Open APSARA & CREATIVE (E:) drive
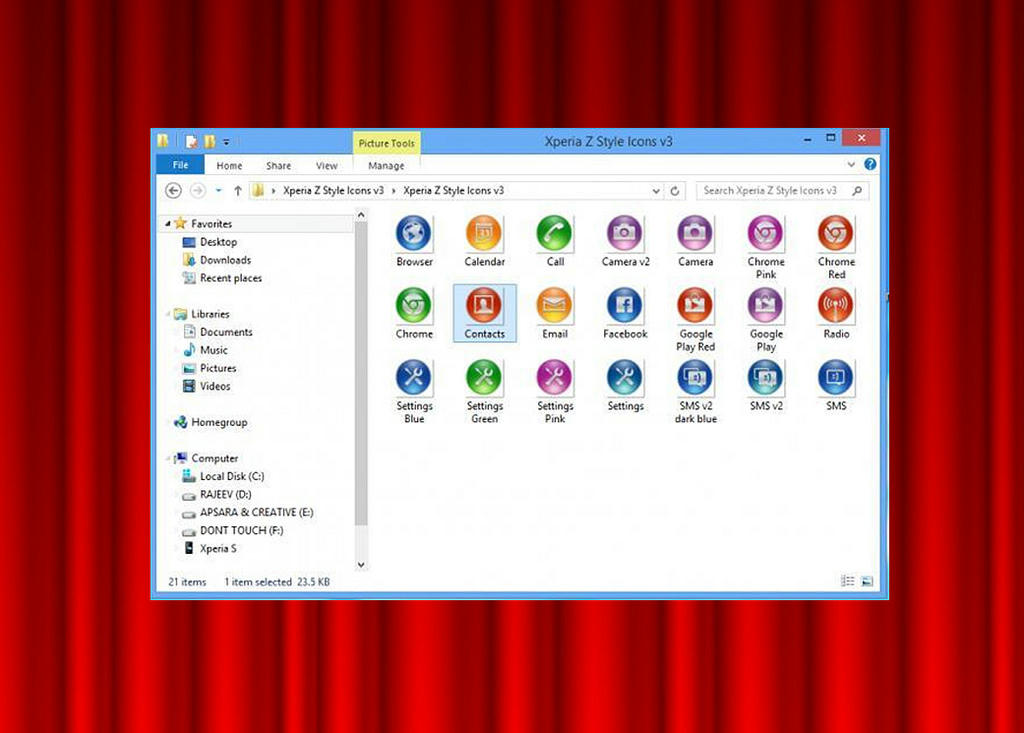1024x733 pixels. 256,512
